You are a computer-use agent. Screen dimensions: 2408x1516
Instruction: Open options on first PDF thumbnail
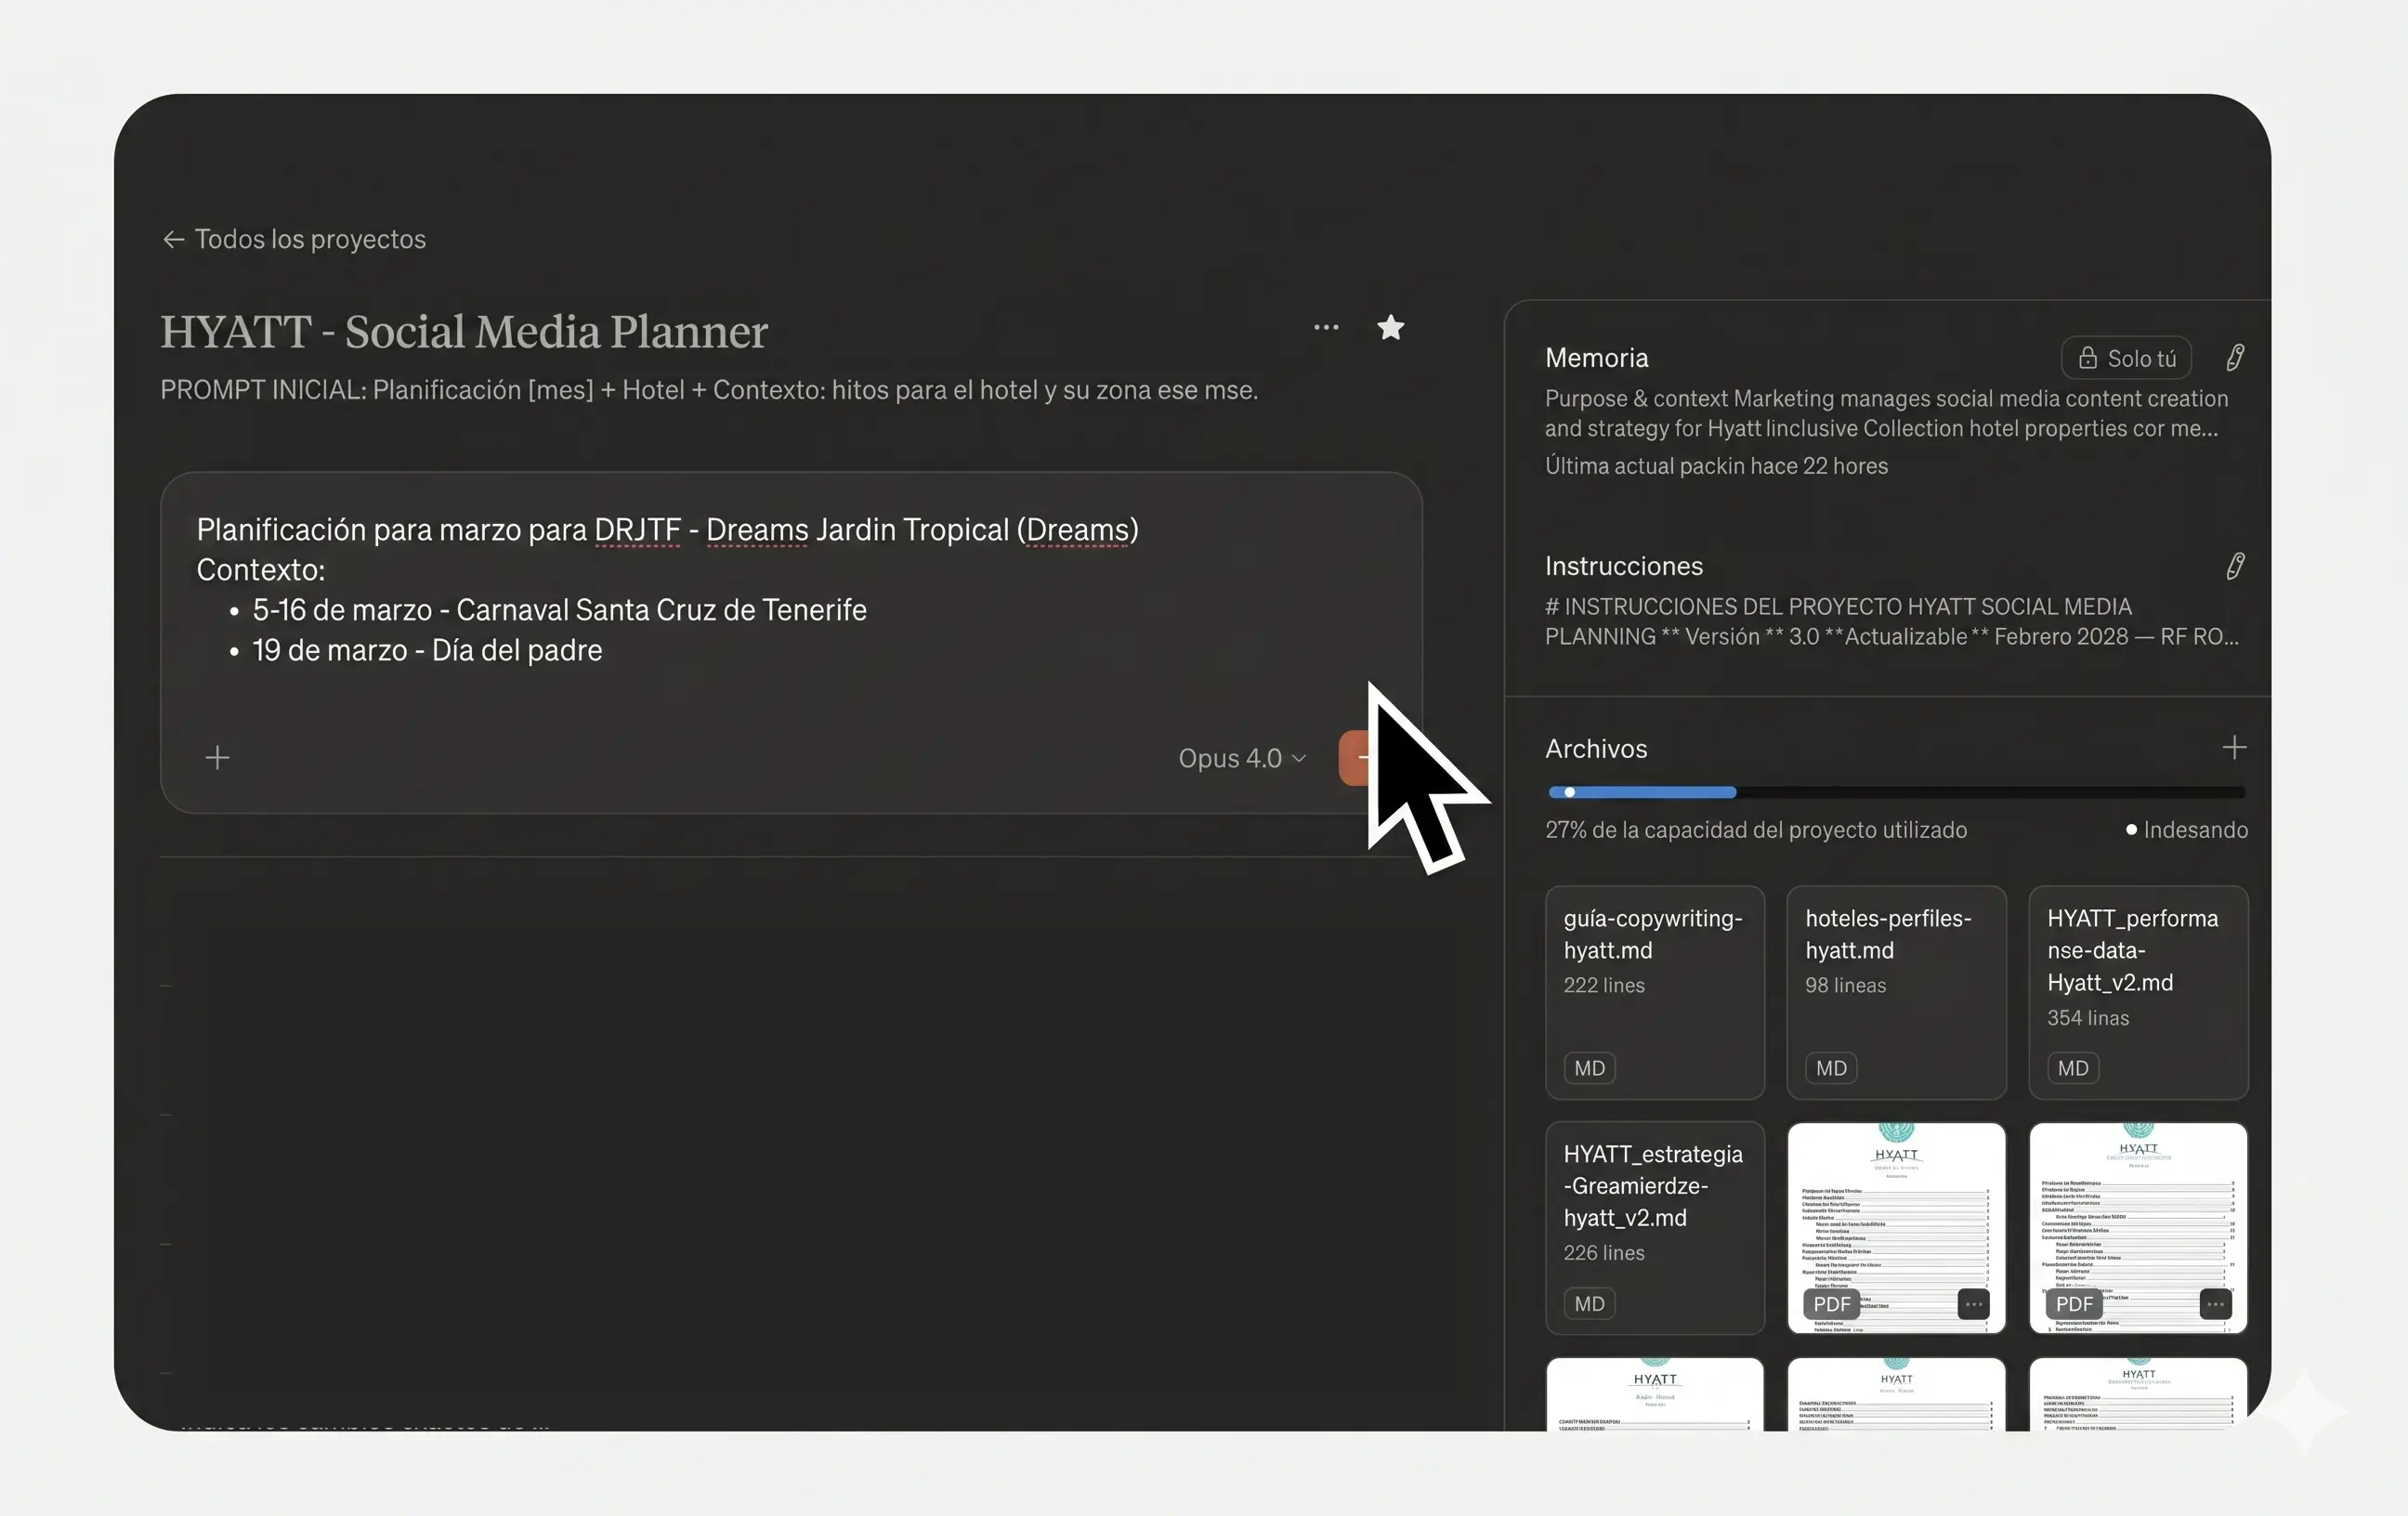click(x=1973, y=1304)
